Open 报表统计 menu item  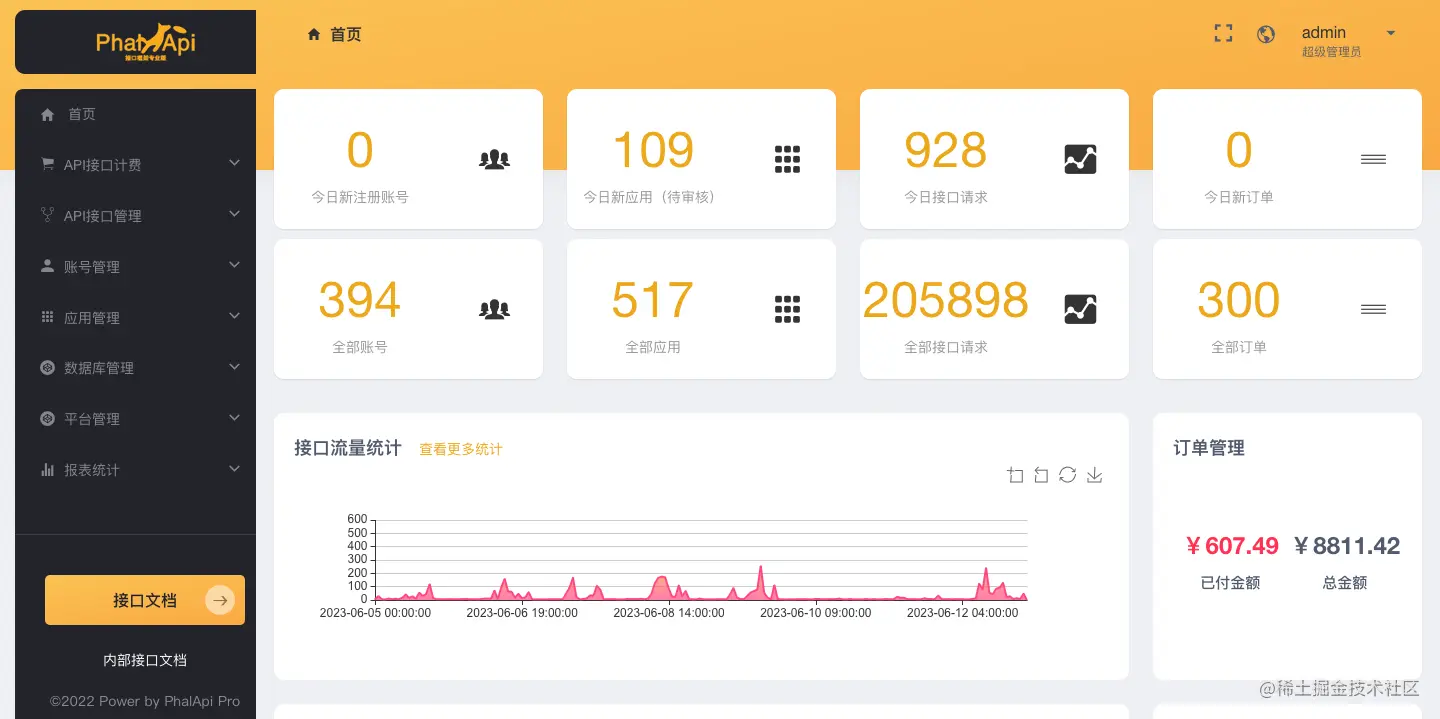pos(135,470)
